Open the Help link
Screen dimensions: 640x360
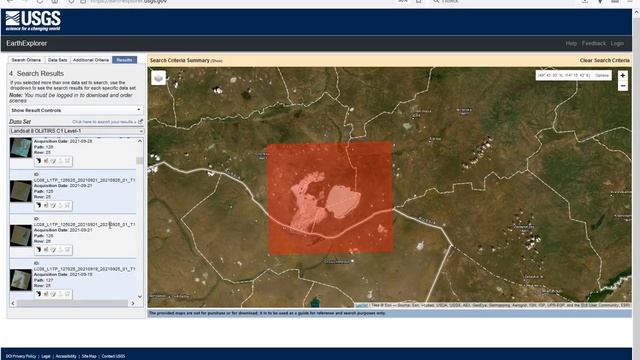coord(571,43)
